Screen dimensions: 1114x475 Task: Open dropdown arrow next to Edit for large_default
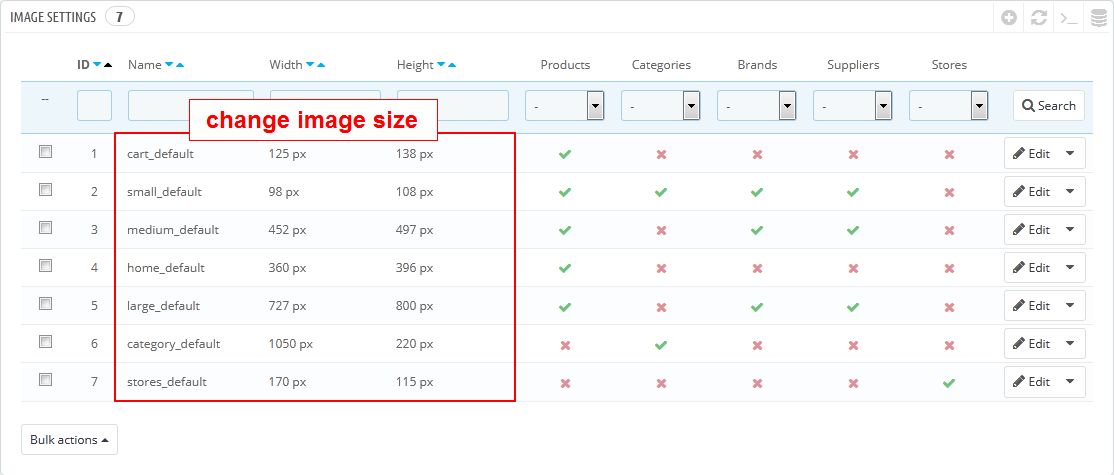point(1070,306)
